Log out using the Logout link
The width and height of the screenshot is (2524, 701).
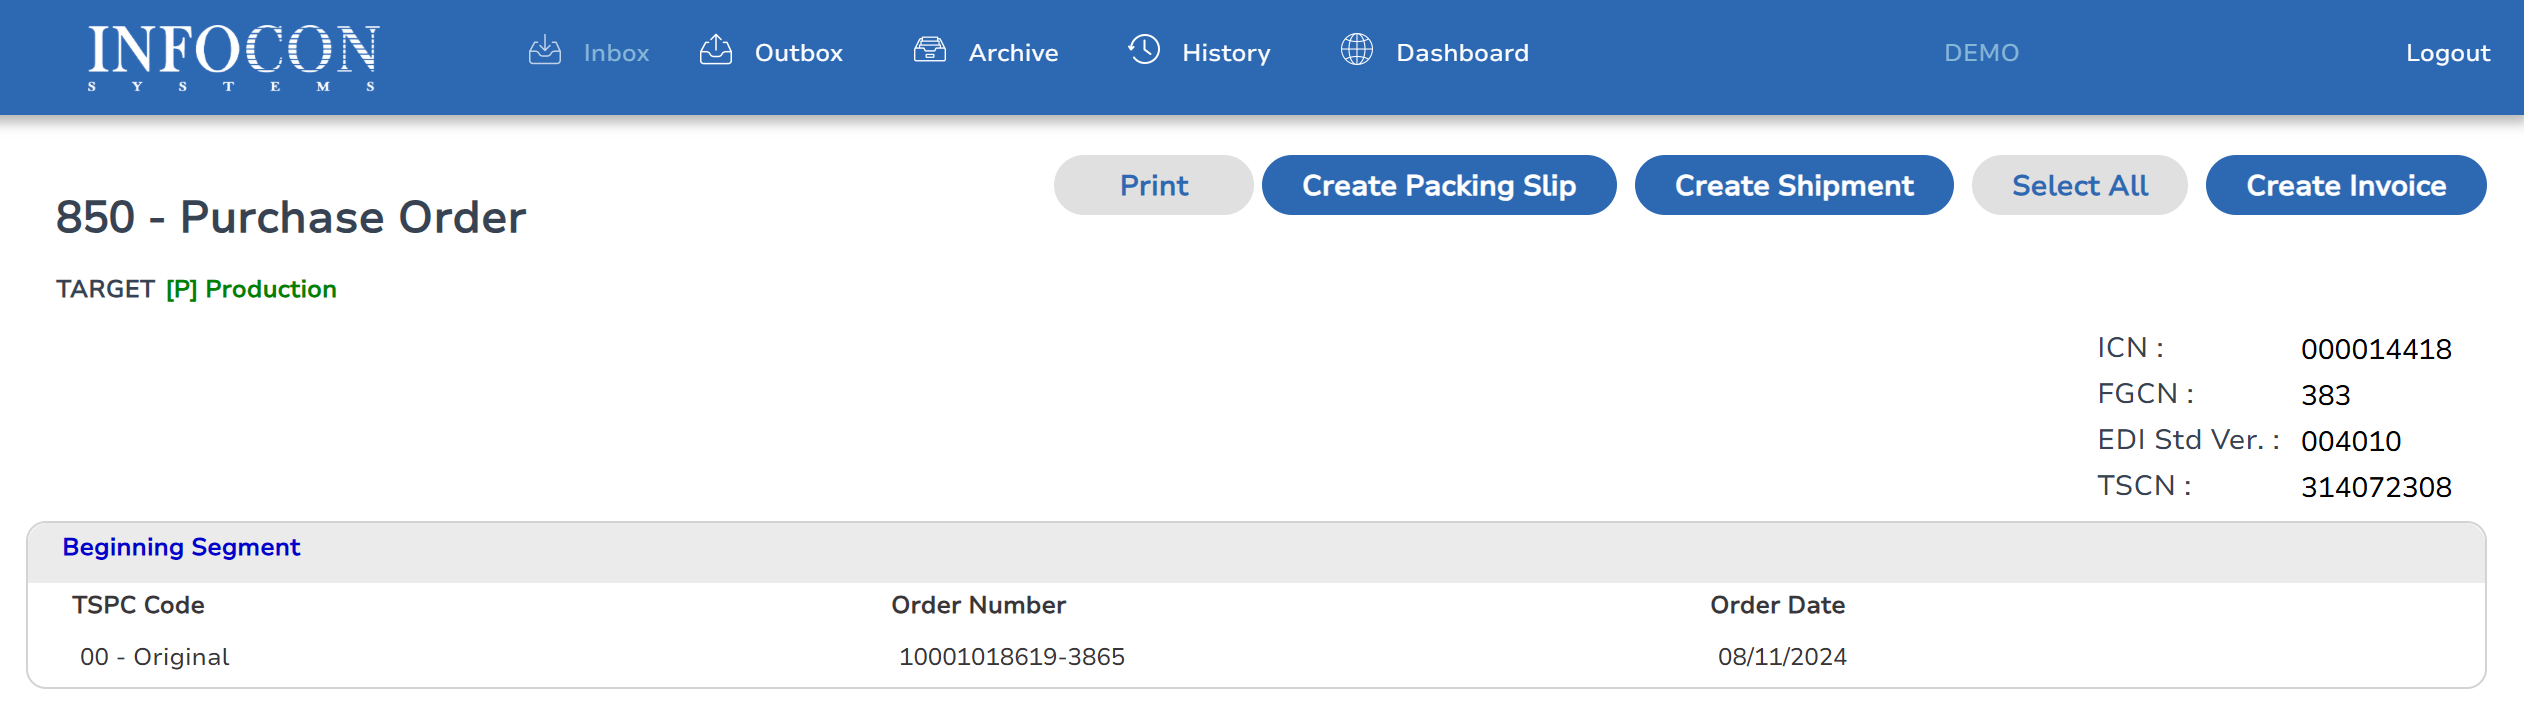click(2447, 53)
